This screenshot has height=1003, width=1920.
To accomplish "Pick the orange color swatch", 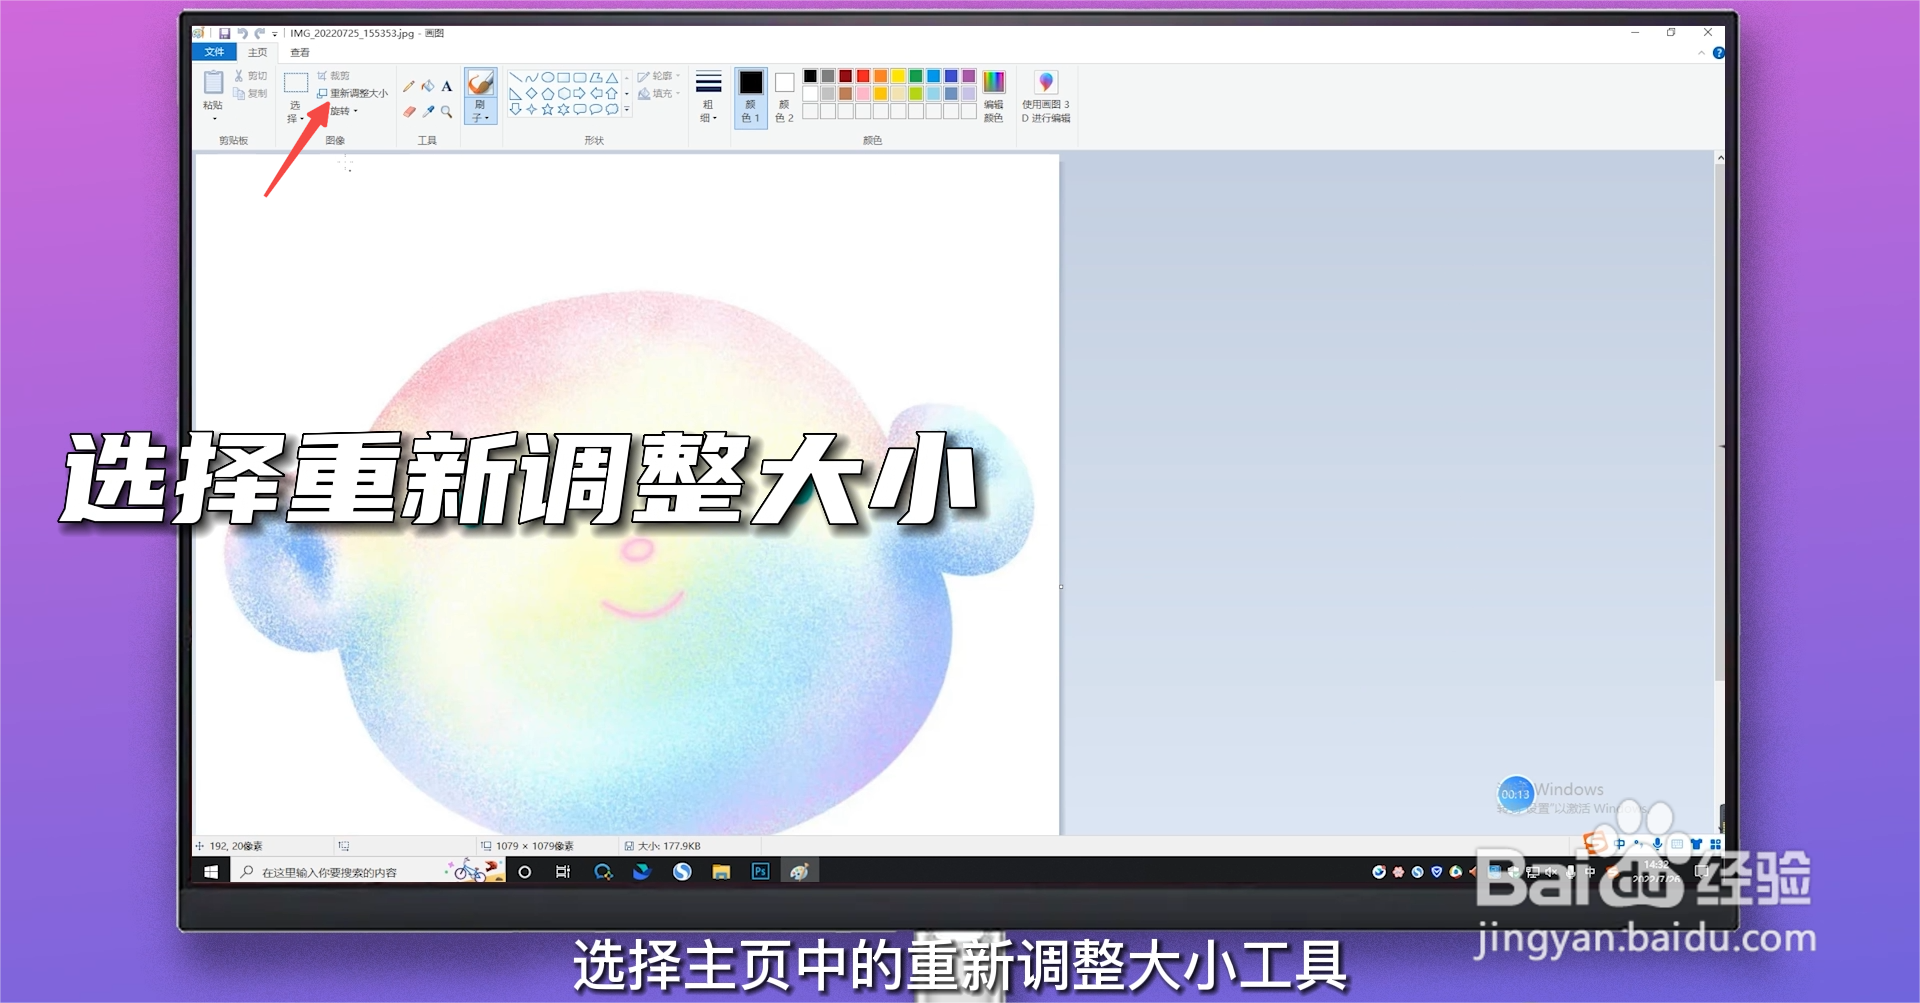I will coord(881,76).
